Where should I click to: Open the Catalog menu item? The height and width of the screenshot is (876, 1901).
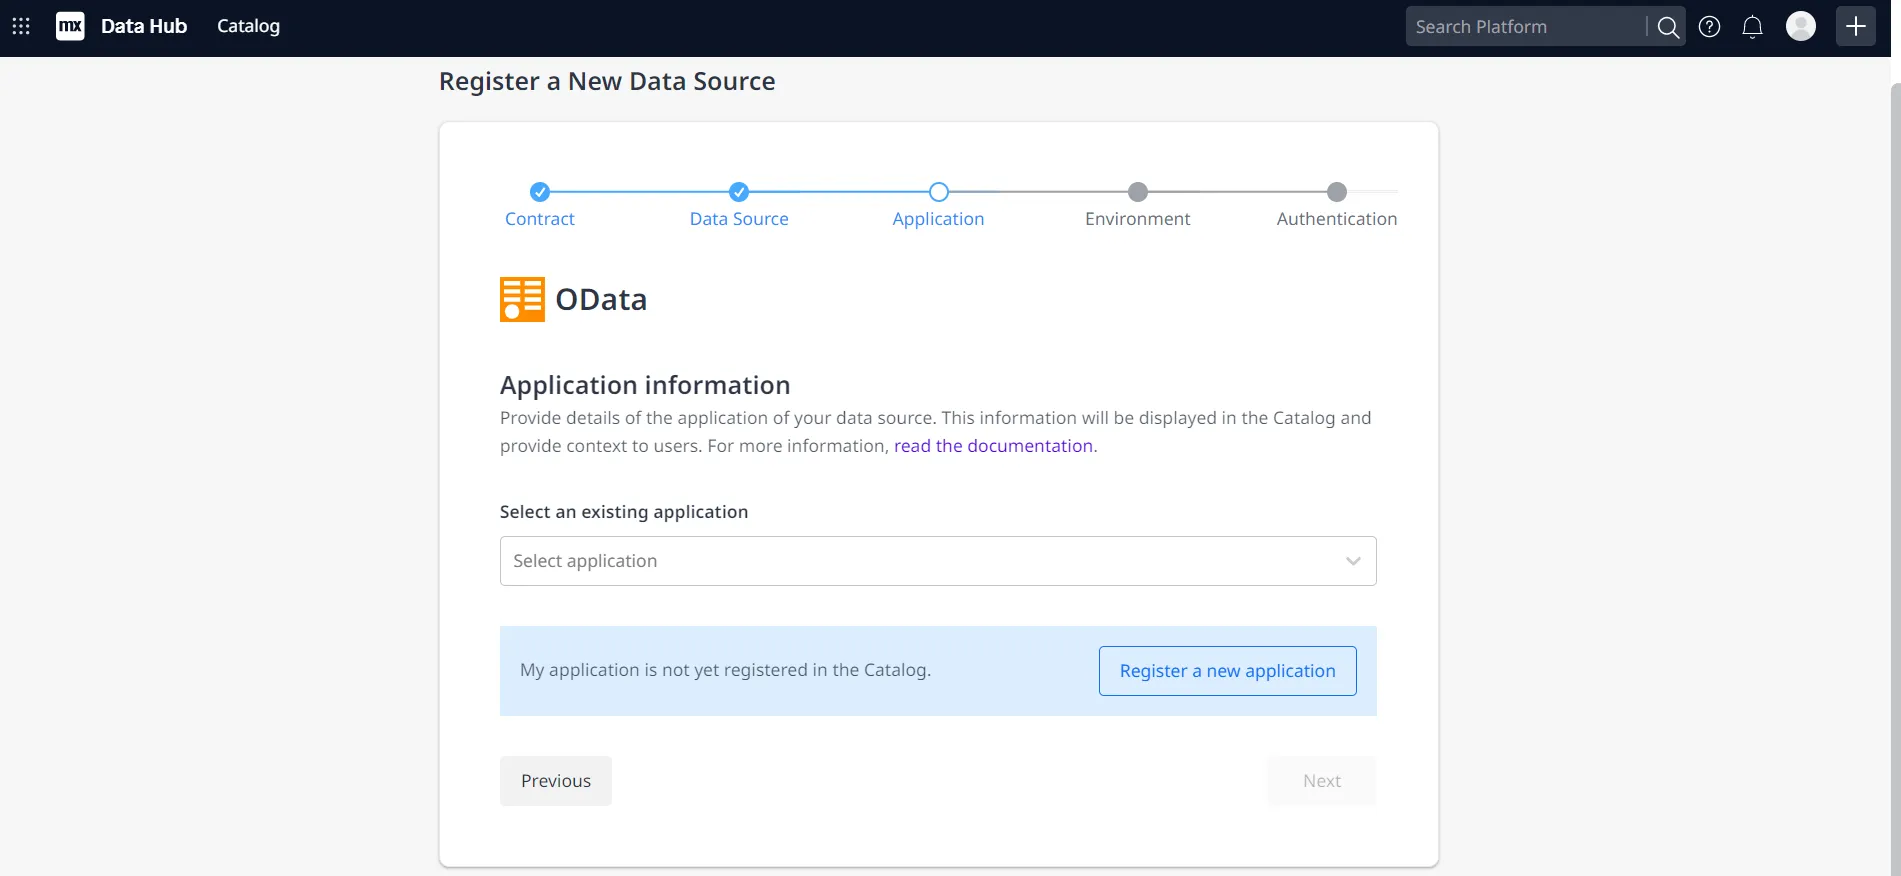coord(248,27)
